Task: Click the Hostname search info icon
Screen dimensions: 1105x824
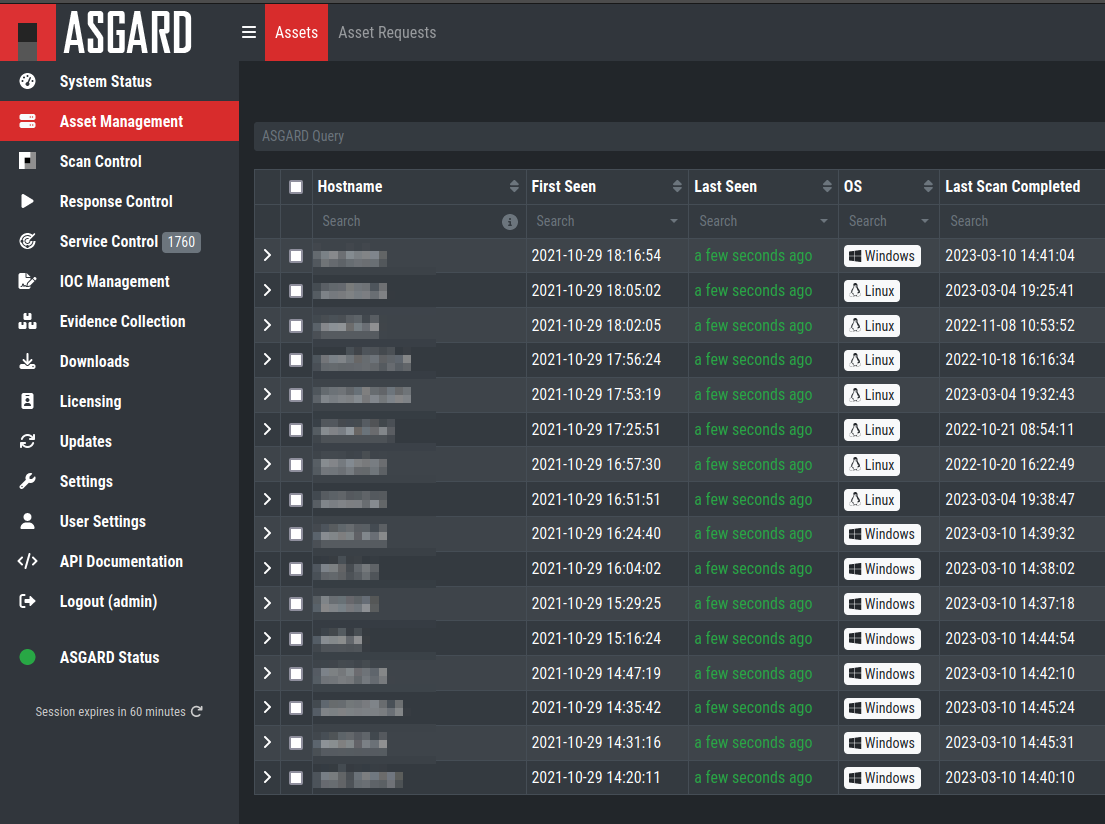Action: [x=510, y=222]
